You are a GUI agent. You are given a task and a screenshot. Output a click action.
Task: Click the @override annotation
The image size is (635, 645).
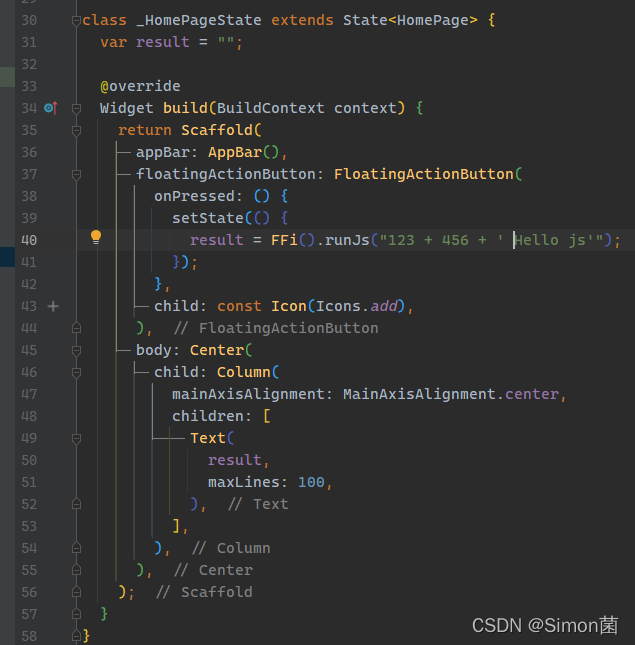[140, 86]
